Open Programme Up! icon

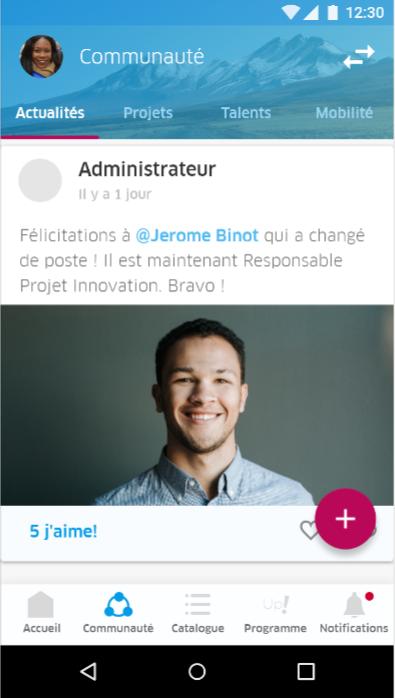[x=275, y=612]
